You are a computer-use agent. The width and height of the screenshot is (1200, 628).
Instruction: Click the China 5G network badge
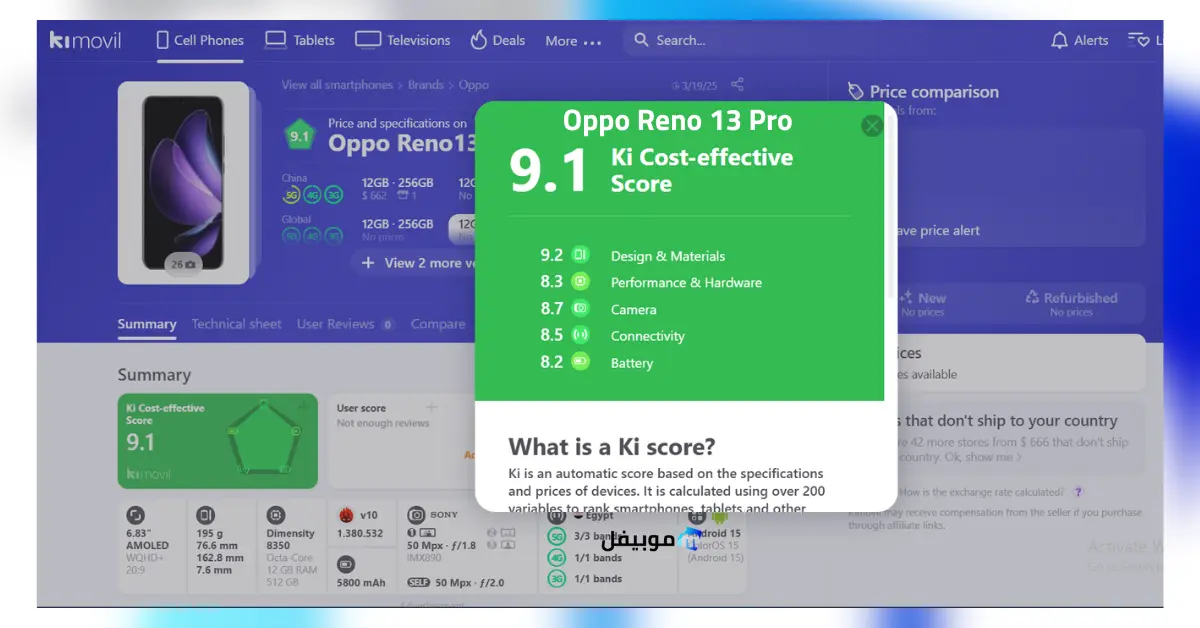(x=291, y=195)
